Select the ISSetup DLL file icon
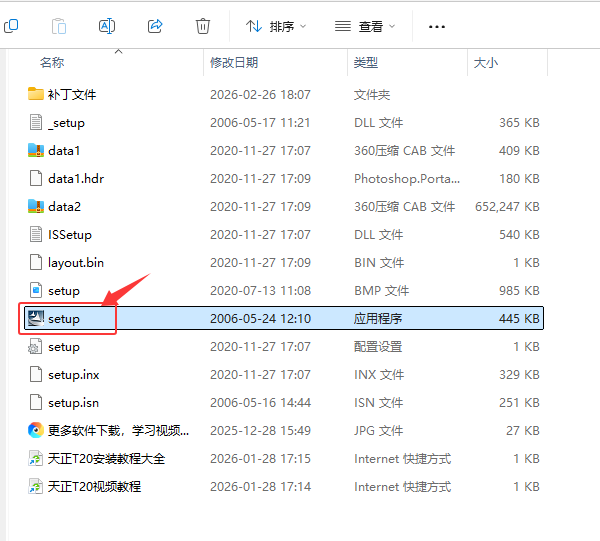Image resolution: width=600 pixels, height=541 pixels. pyautogui.click(x=36, y=234)
